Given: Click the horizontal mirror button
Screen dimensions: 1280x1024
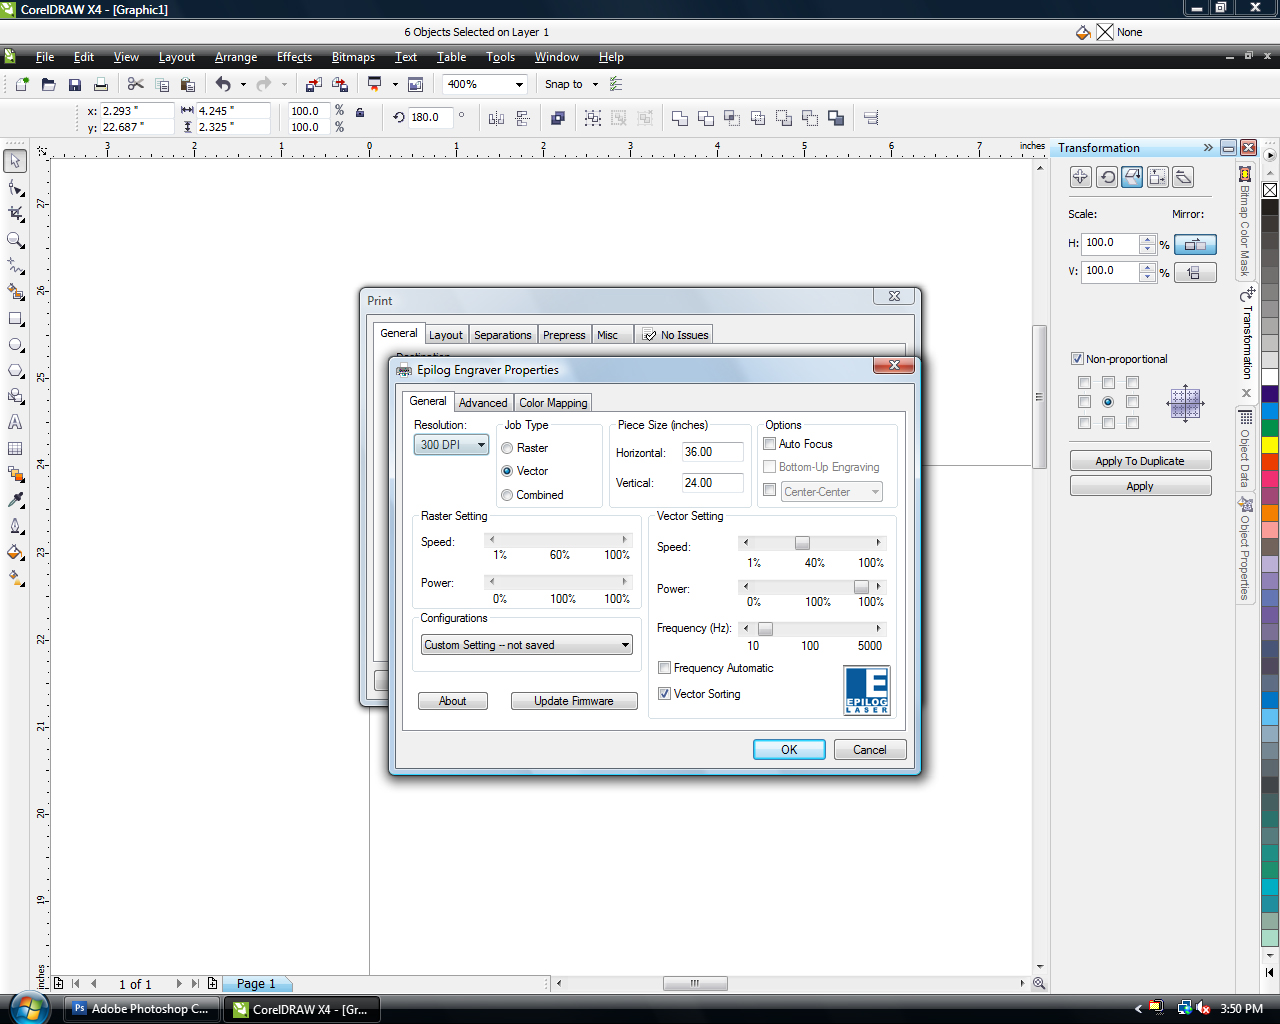Looking at the screenshot, I should [1195, 244].
